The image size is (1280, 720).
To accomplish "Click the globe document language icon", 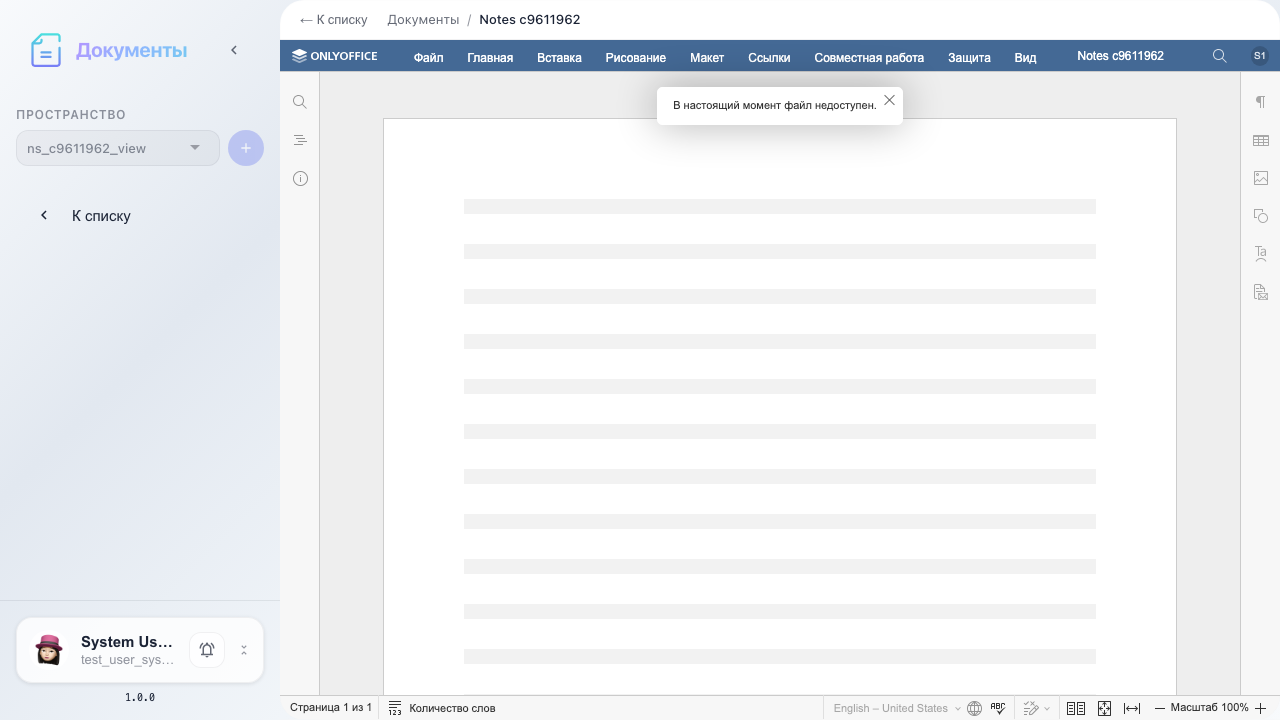I will click(x=975, y=708).
